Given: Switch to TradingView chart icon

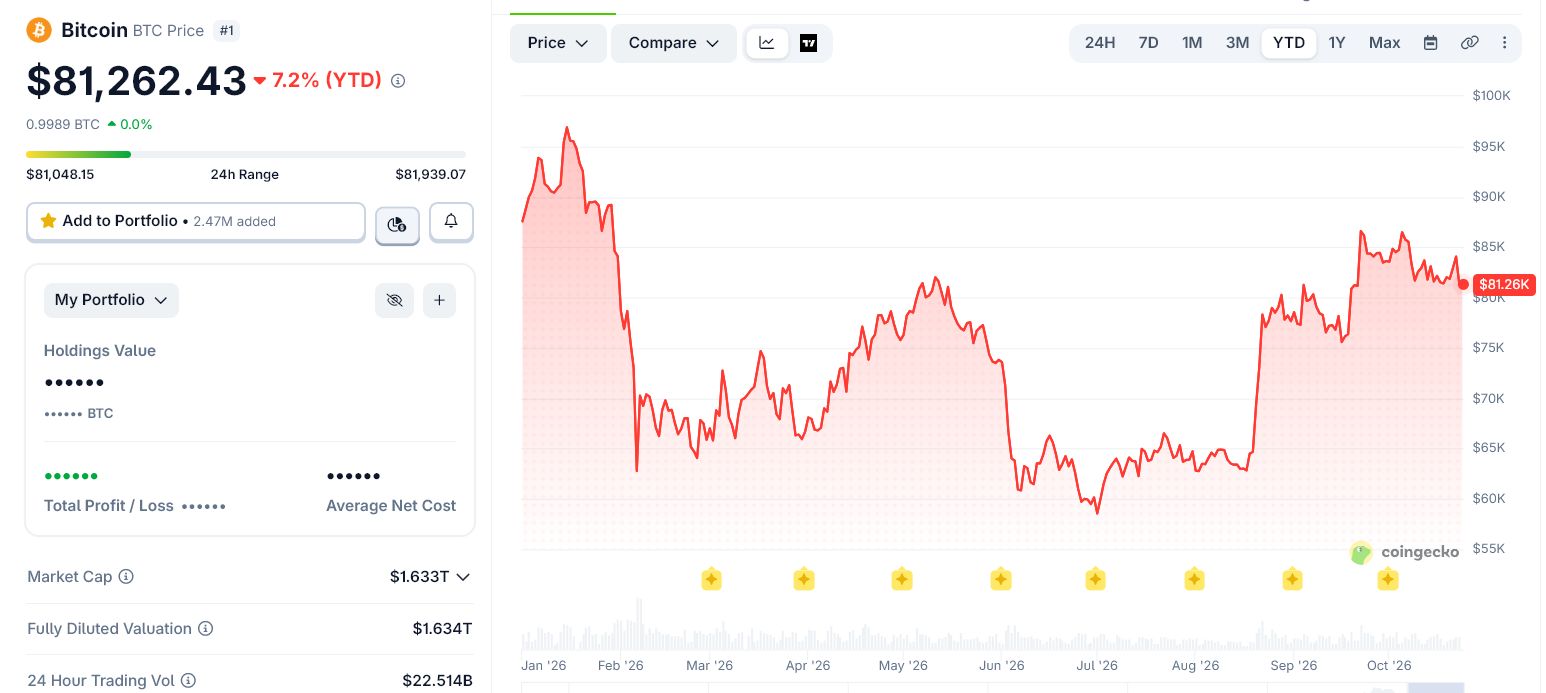Looking at the screenshot, I should coord(808,43).
